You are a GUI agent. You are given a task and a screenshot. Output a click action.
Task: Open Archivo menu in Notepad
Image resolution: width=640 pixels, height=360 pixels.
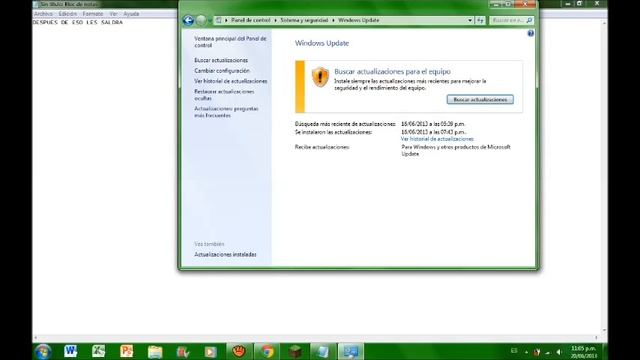click(43, 14)
